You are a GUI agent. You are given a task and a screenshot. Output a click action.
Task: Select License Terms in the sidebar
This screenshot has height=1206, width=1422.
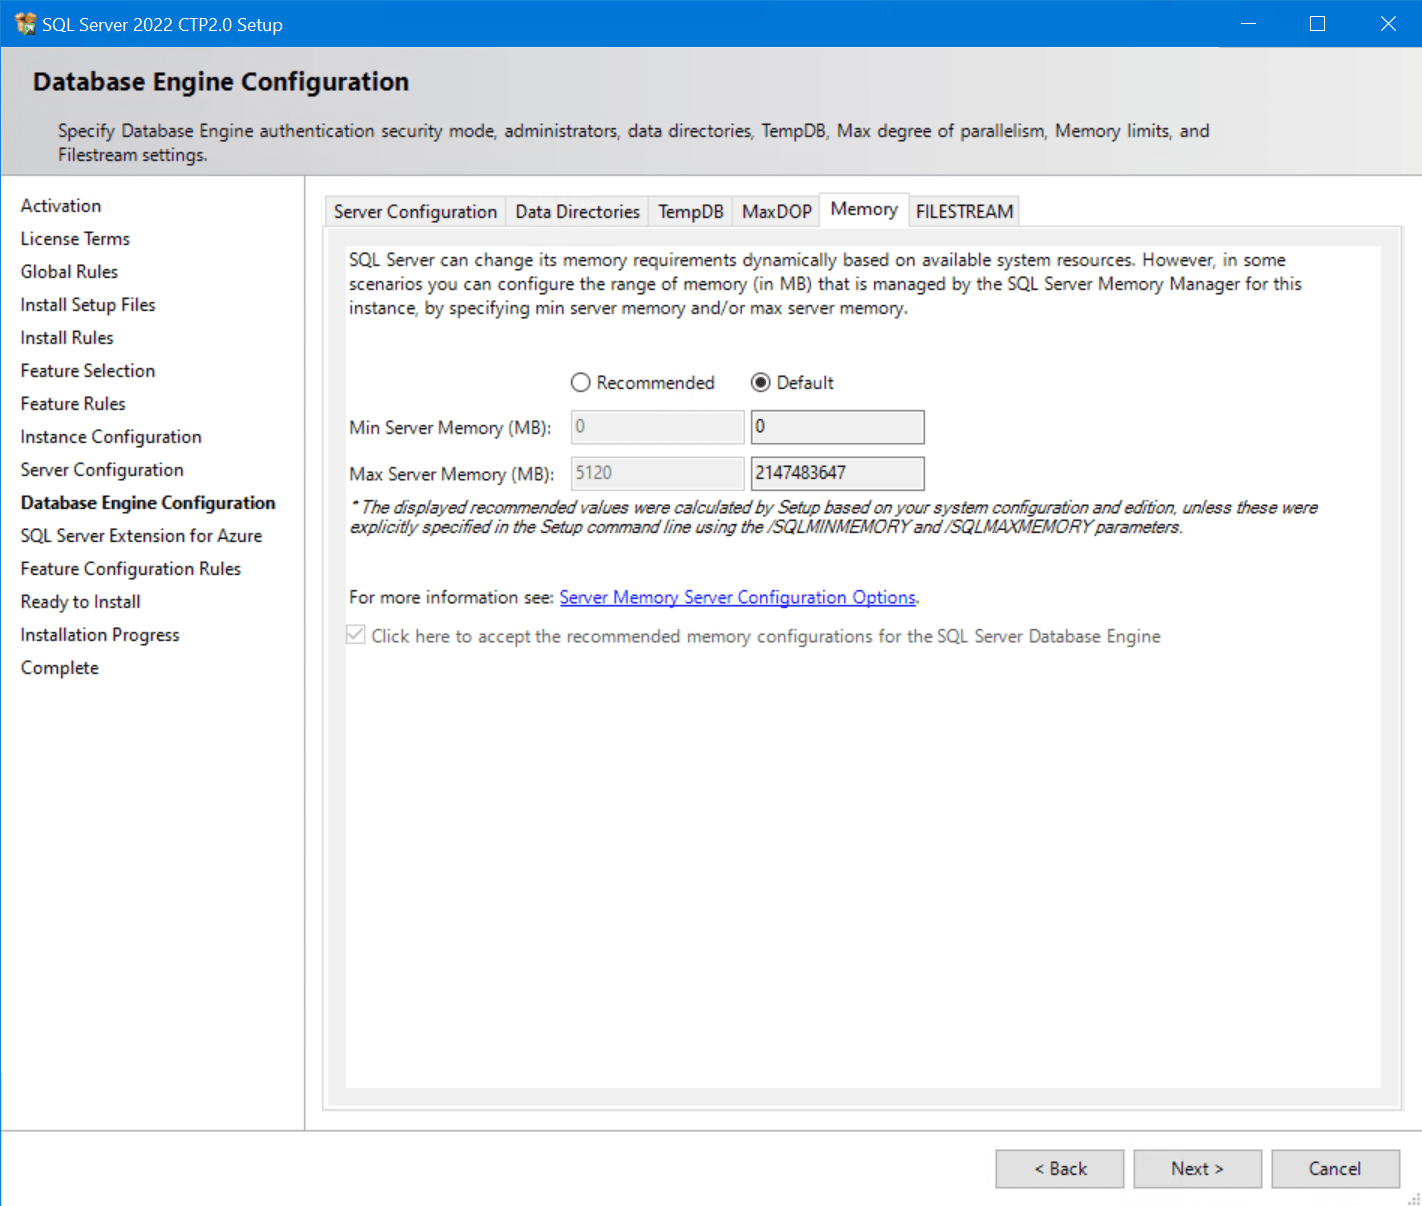(x=74, y=238)
